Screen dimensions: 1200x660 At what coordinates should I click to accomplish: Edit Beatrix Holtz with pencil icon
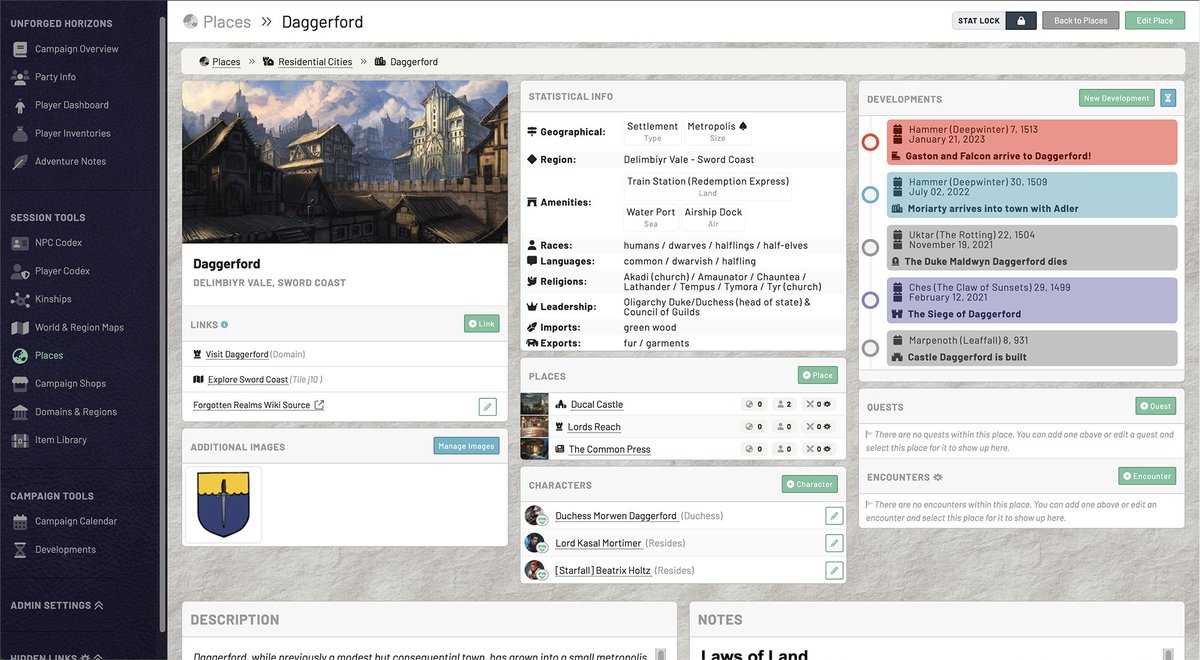(x=834, y=570)
